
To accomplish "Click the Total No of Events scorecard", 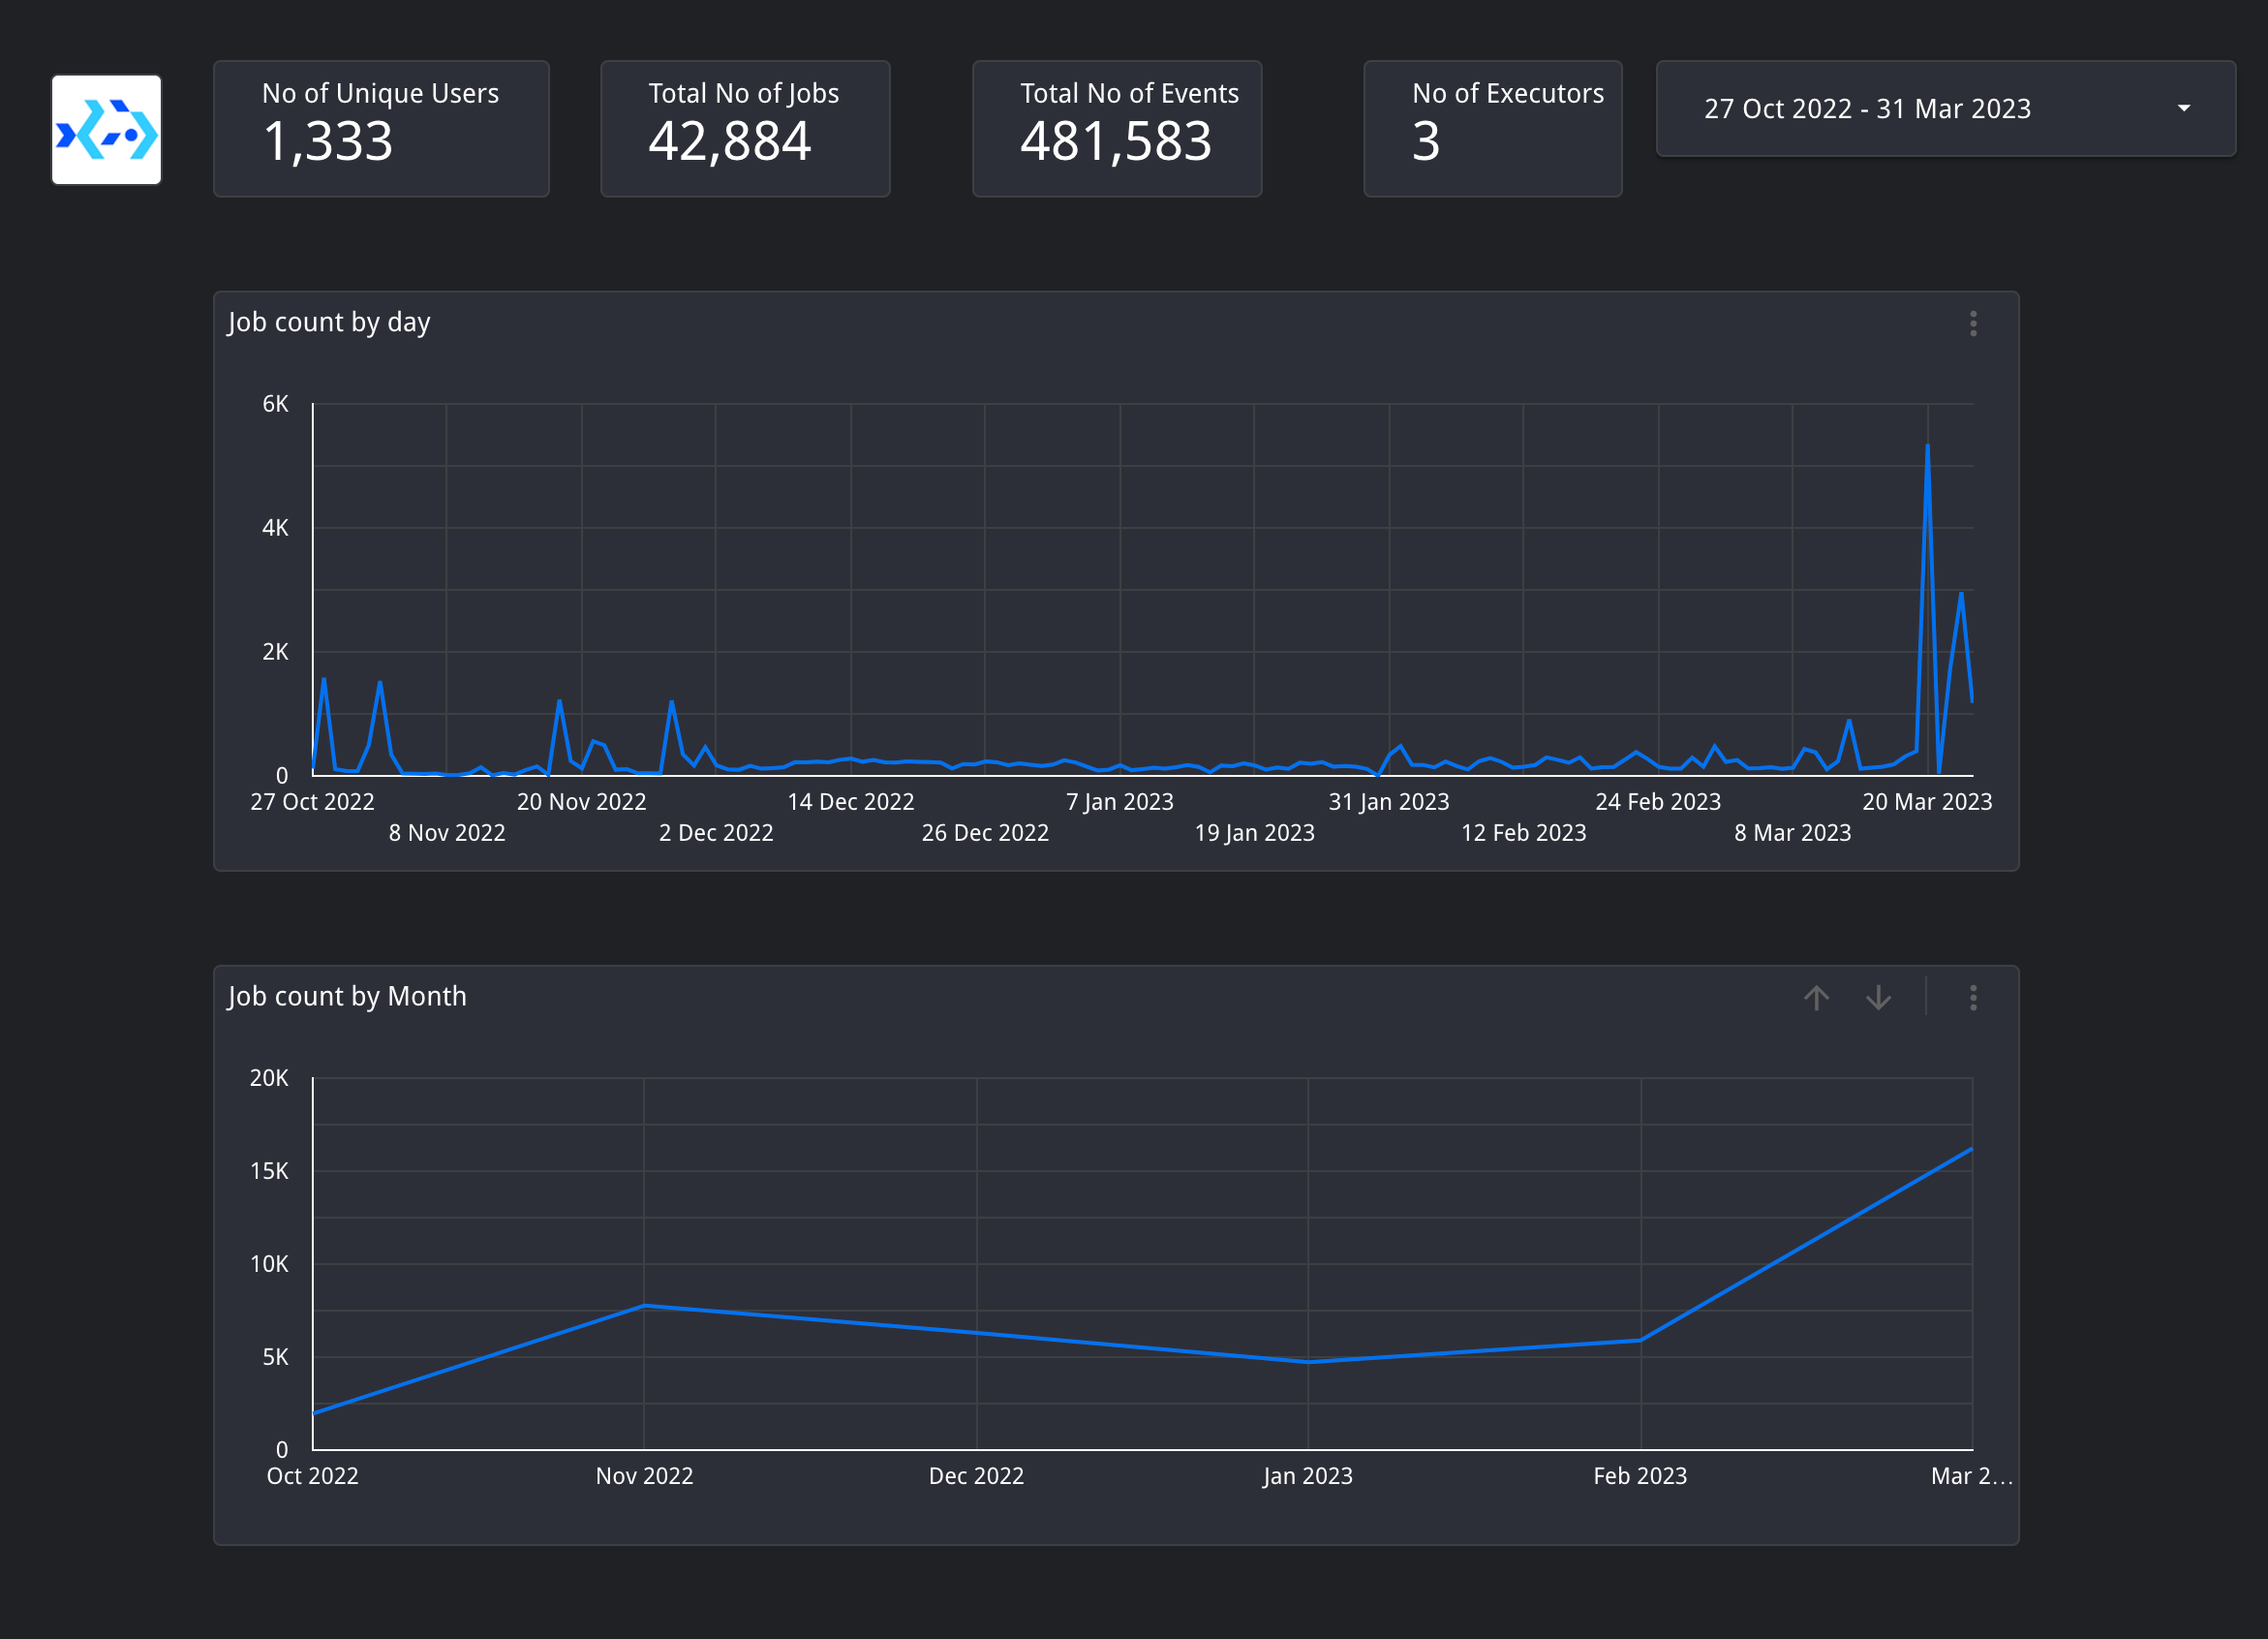I will (1117, 129).
